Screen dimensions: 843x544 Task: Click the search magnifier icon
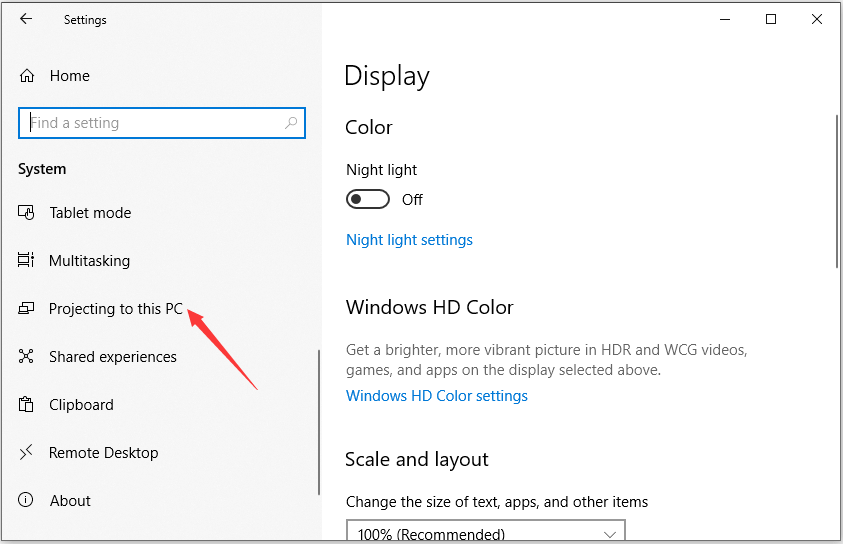tap(291, 123)
